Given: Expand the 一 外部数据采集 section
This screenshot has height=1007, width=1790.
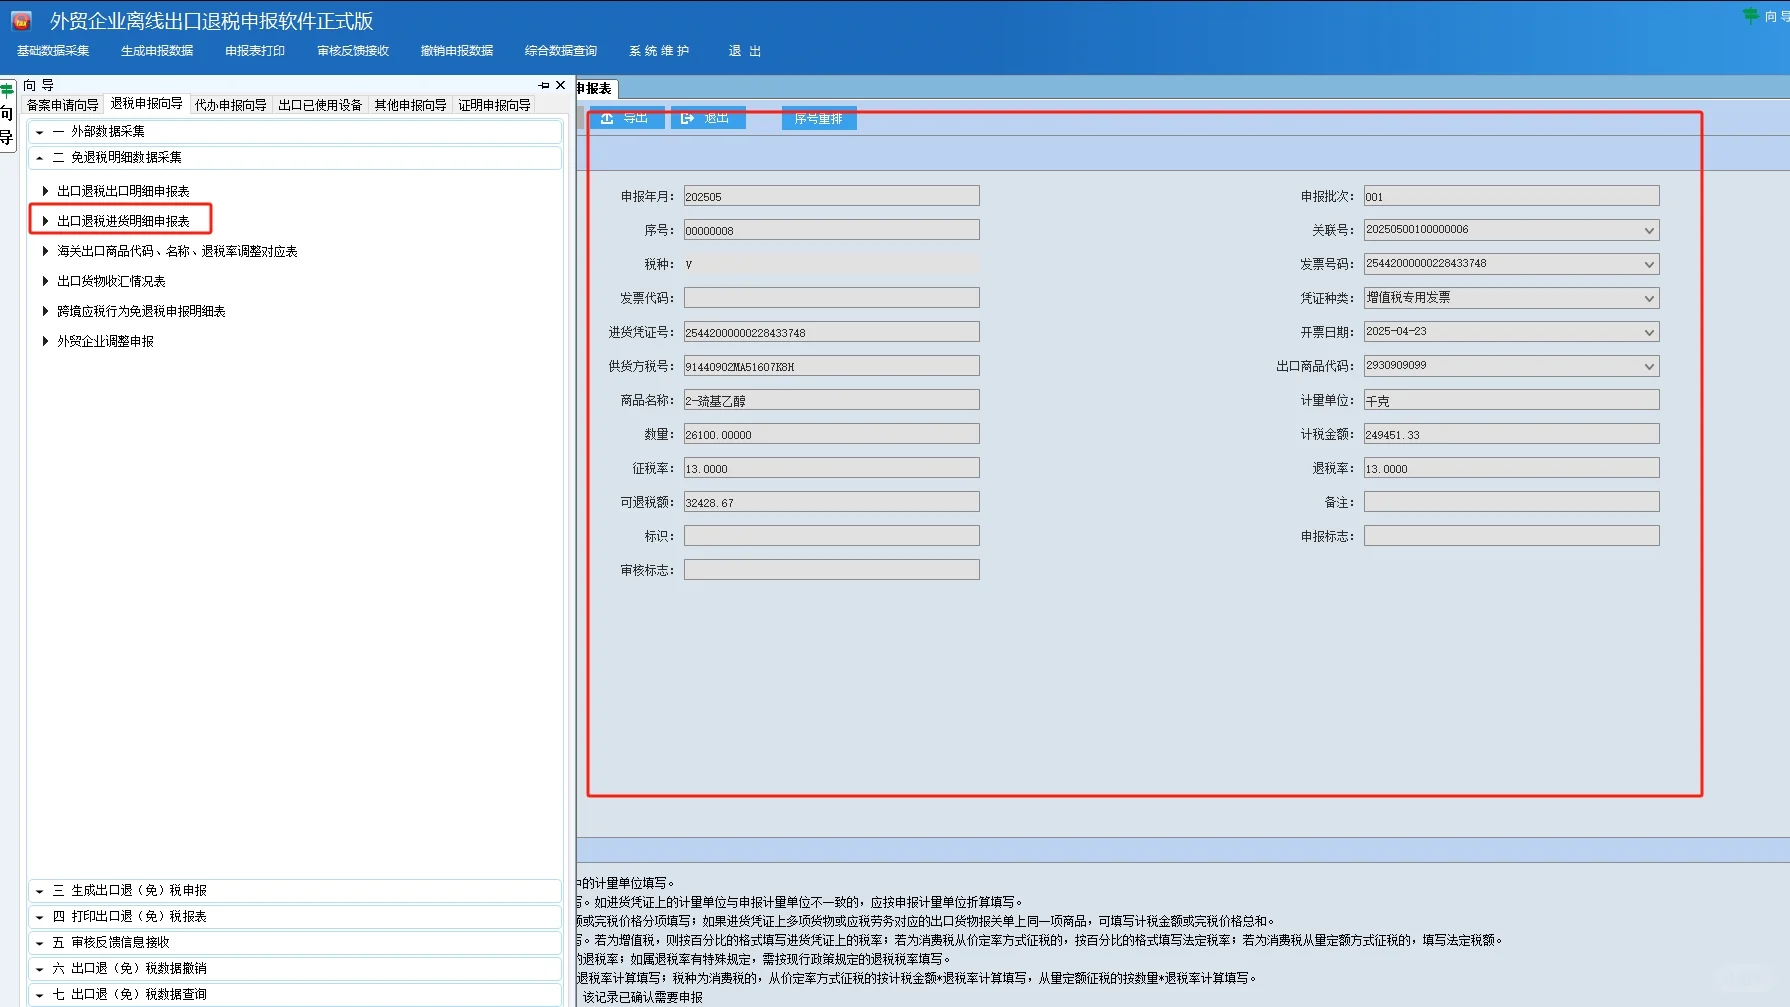Looking at the screenshot, I should point(295,132).
